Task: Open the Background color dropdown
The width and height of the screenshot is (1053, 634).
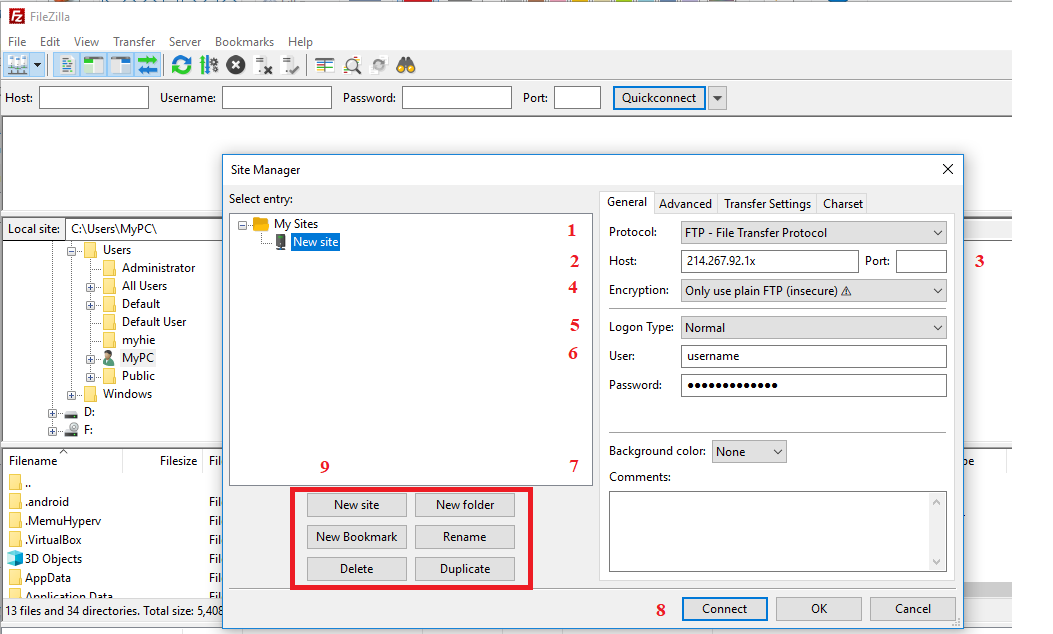Action: pos(749,452)
